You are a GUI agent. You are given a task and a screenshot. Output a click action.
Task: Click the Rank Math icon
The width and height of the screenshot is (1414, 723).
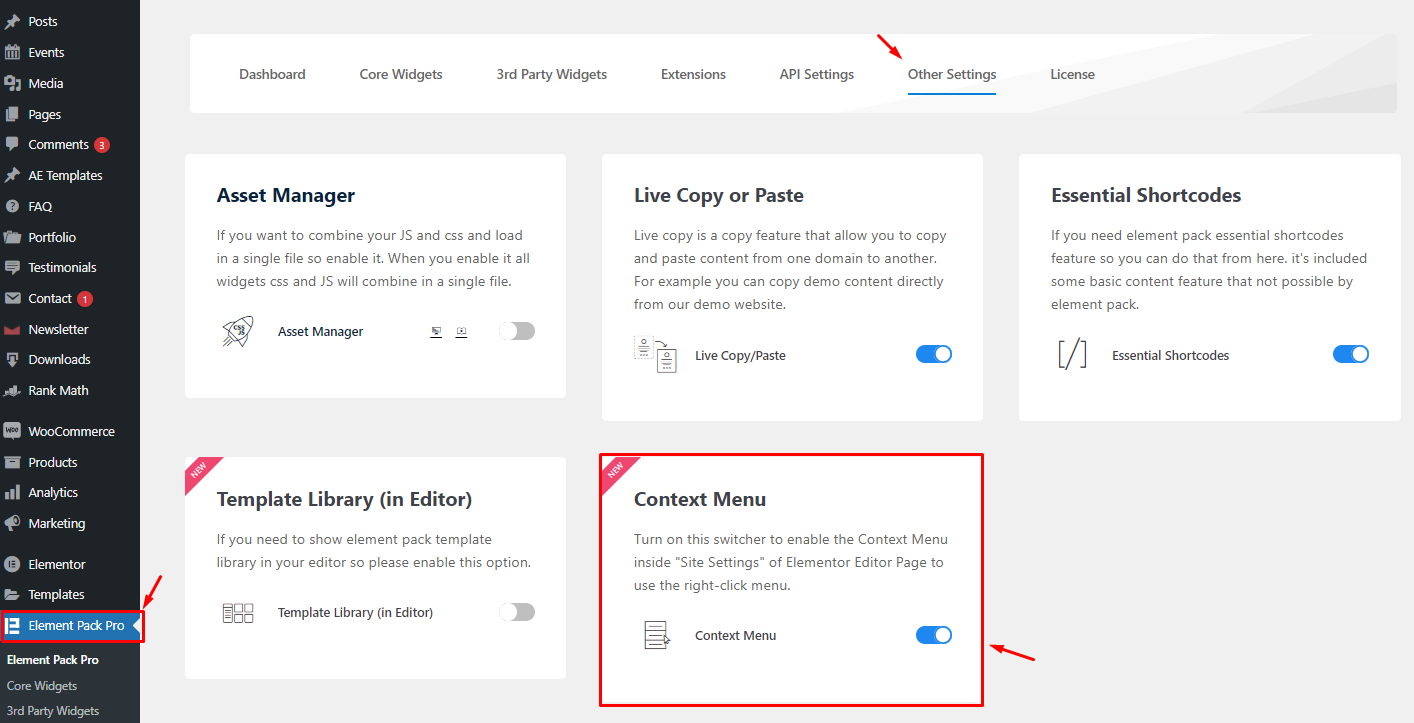(12, 390)
